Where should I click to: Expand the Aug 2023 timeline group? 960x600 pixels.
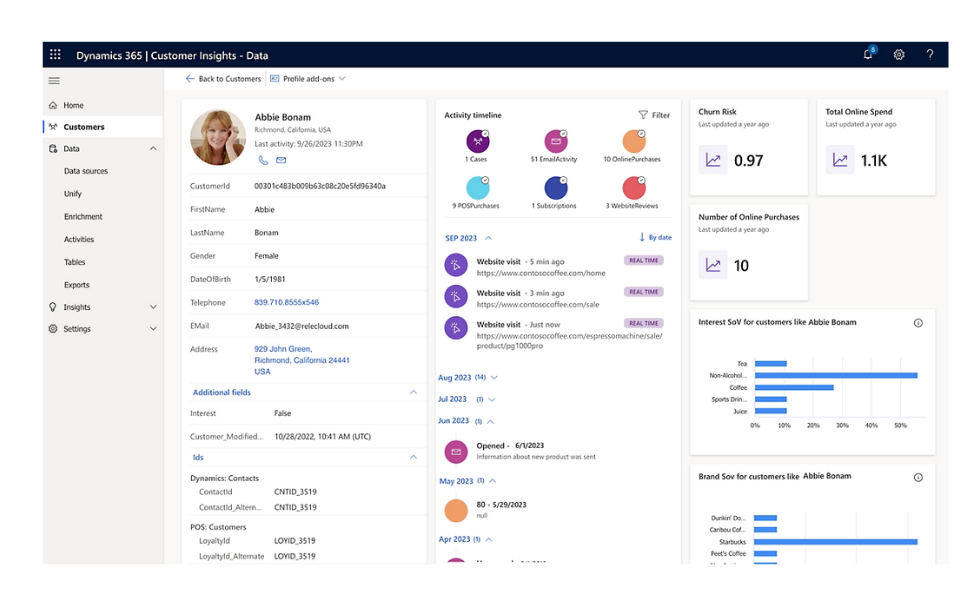tap(494, 378)
